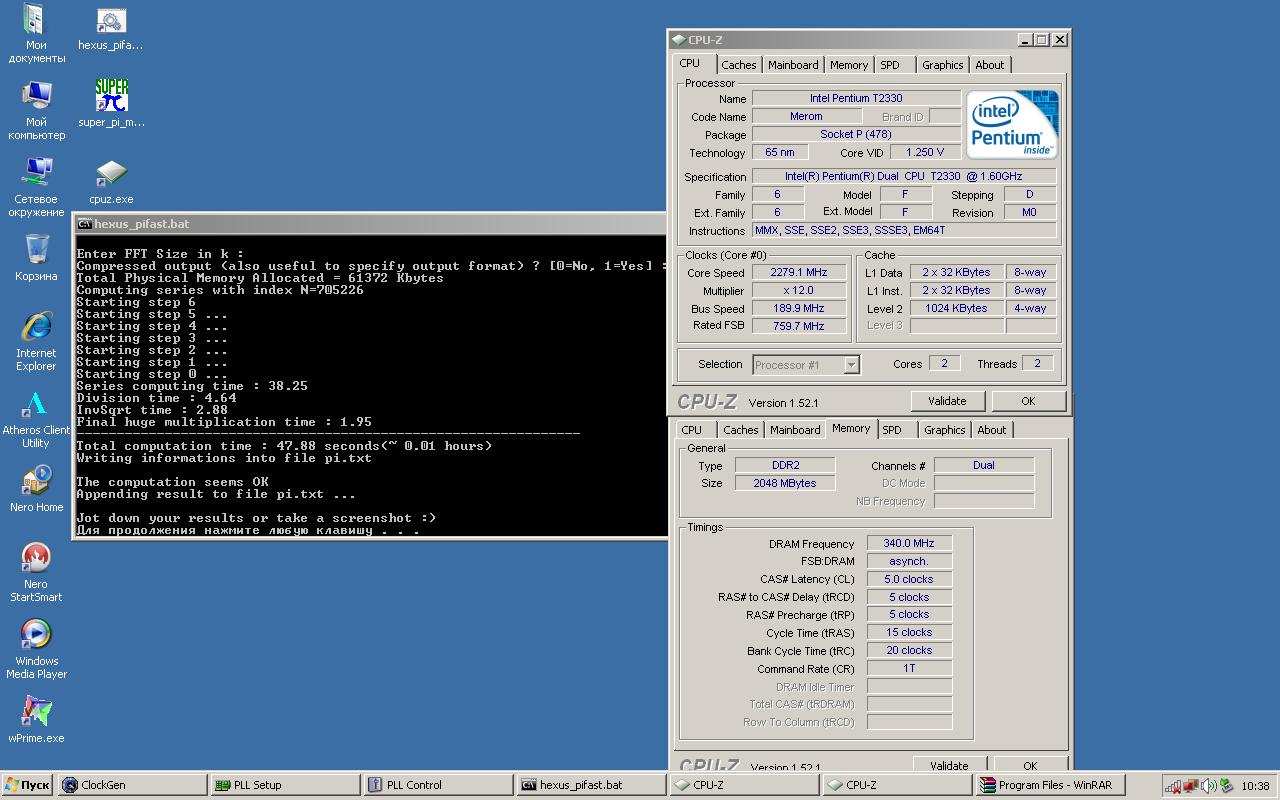Click the memory Type DDR2 value

pyautogui.click(x=785, y=465)
